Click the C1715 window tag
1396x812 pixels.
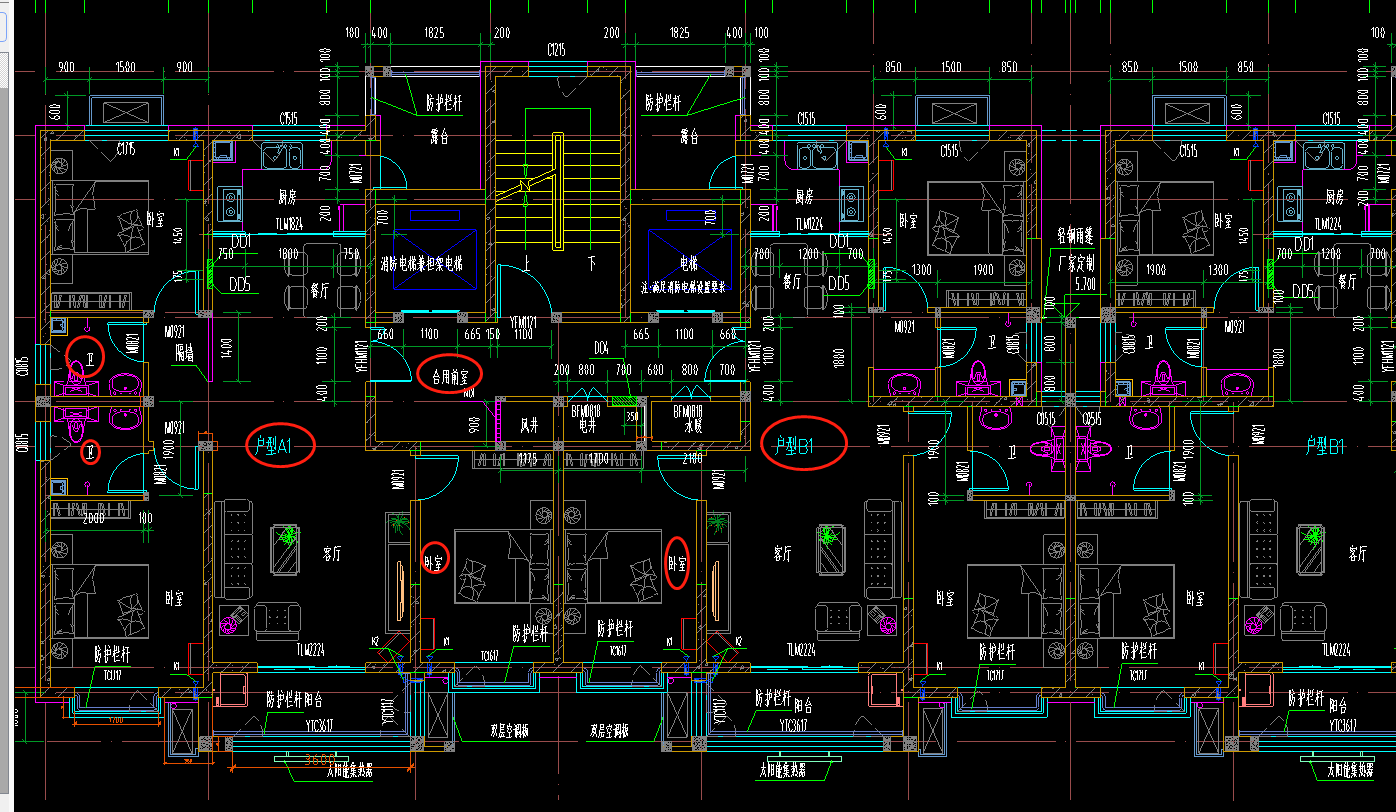click(125, 149)
